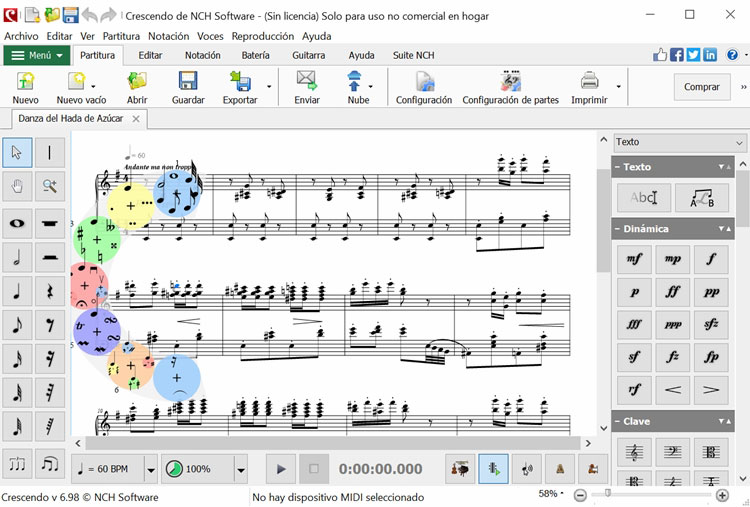750x507 pixels.
Task: Toggle the half rest tool
Action: tap(50, 257)
